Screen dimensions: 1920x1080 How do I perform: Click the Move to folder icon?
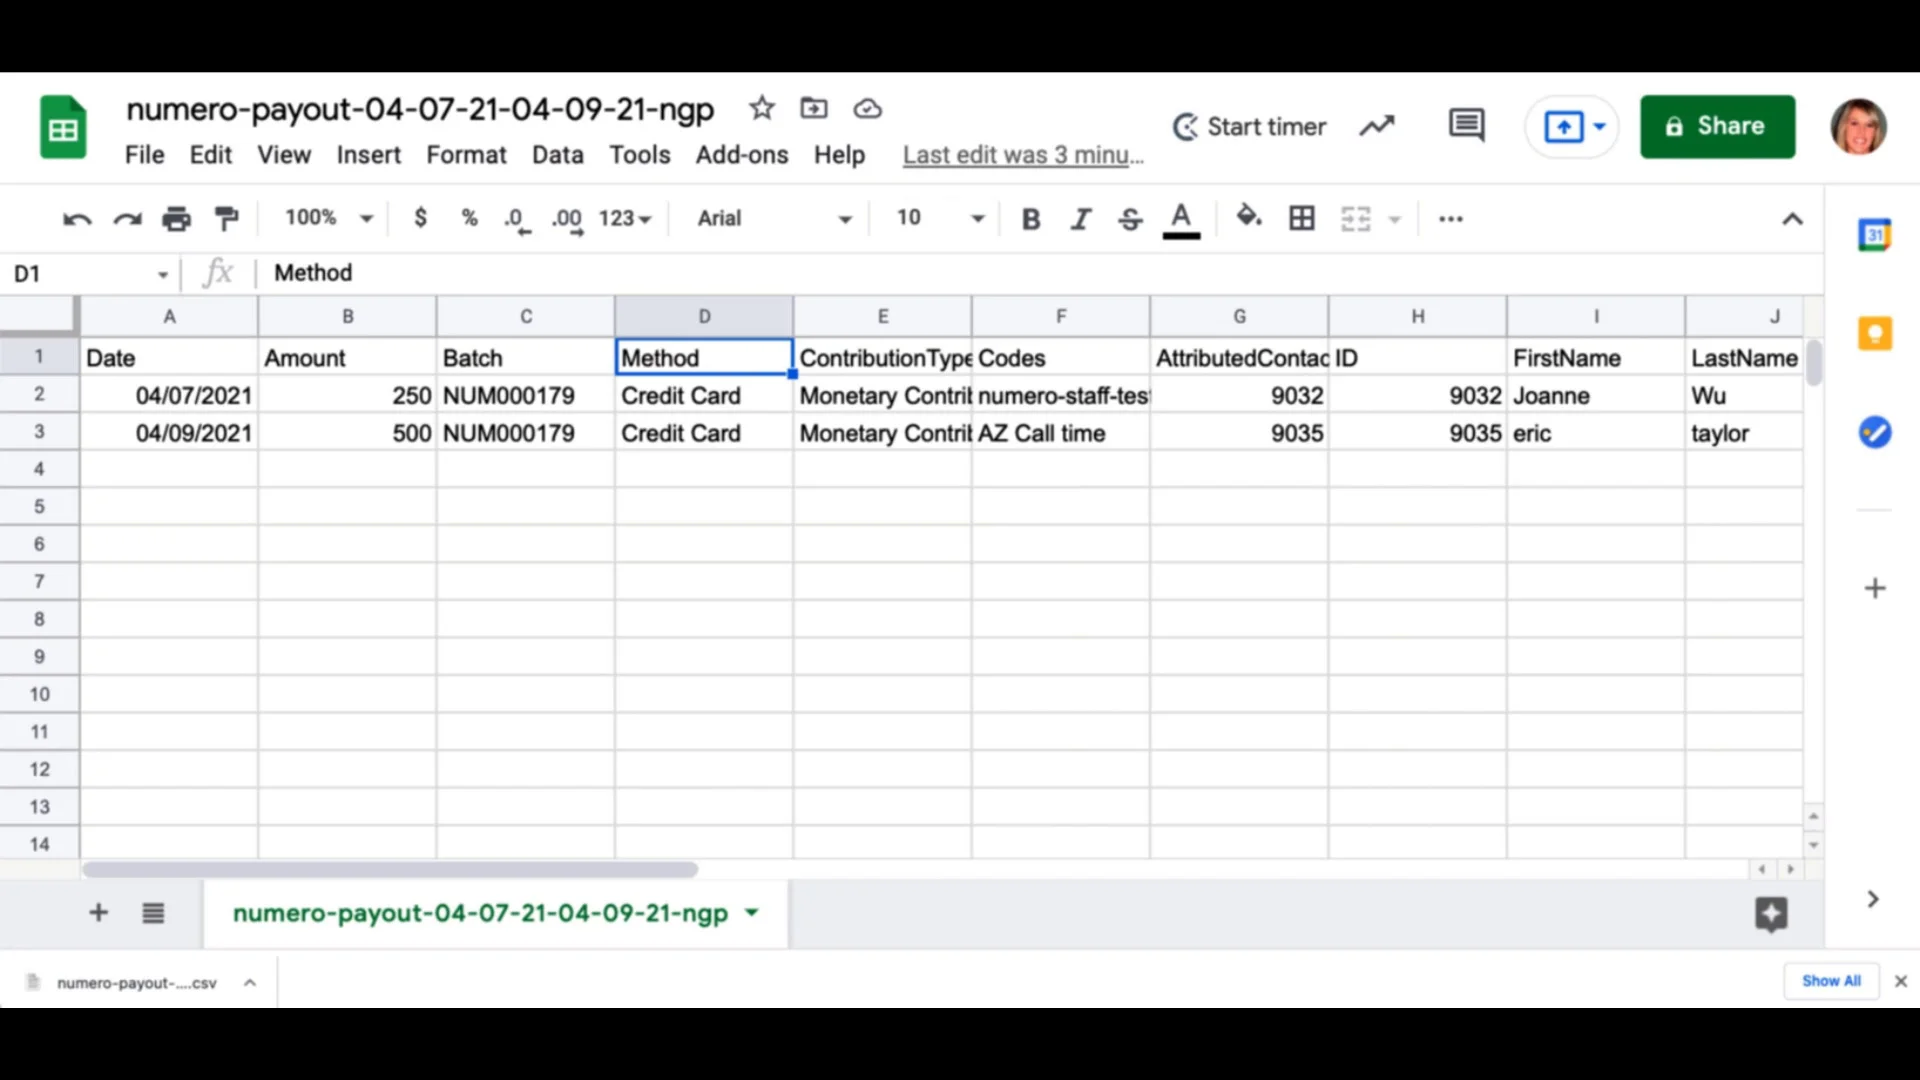point(814,108)
